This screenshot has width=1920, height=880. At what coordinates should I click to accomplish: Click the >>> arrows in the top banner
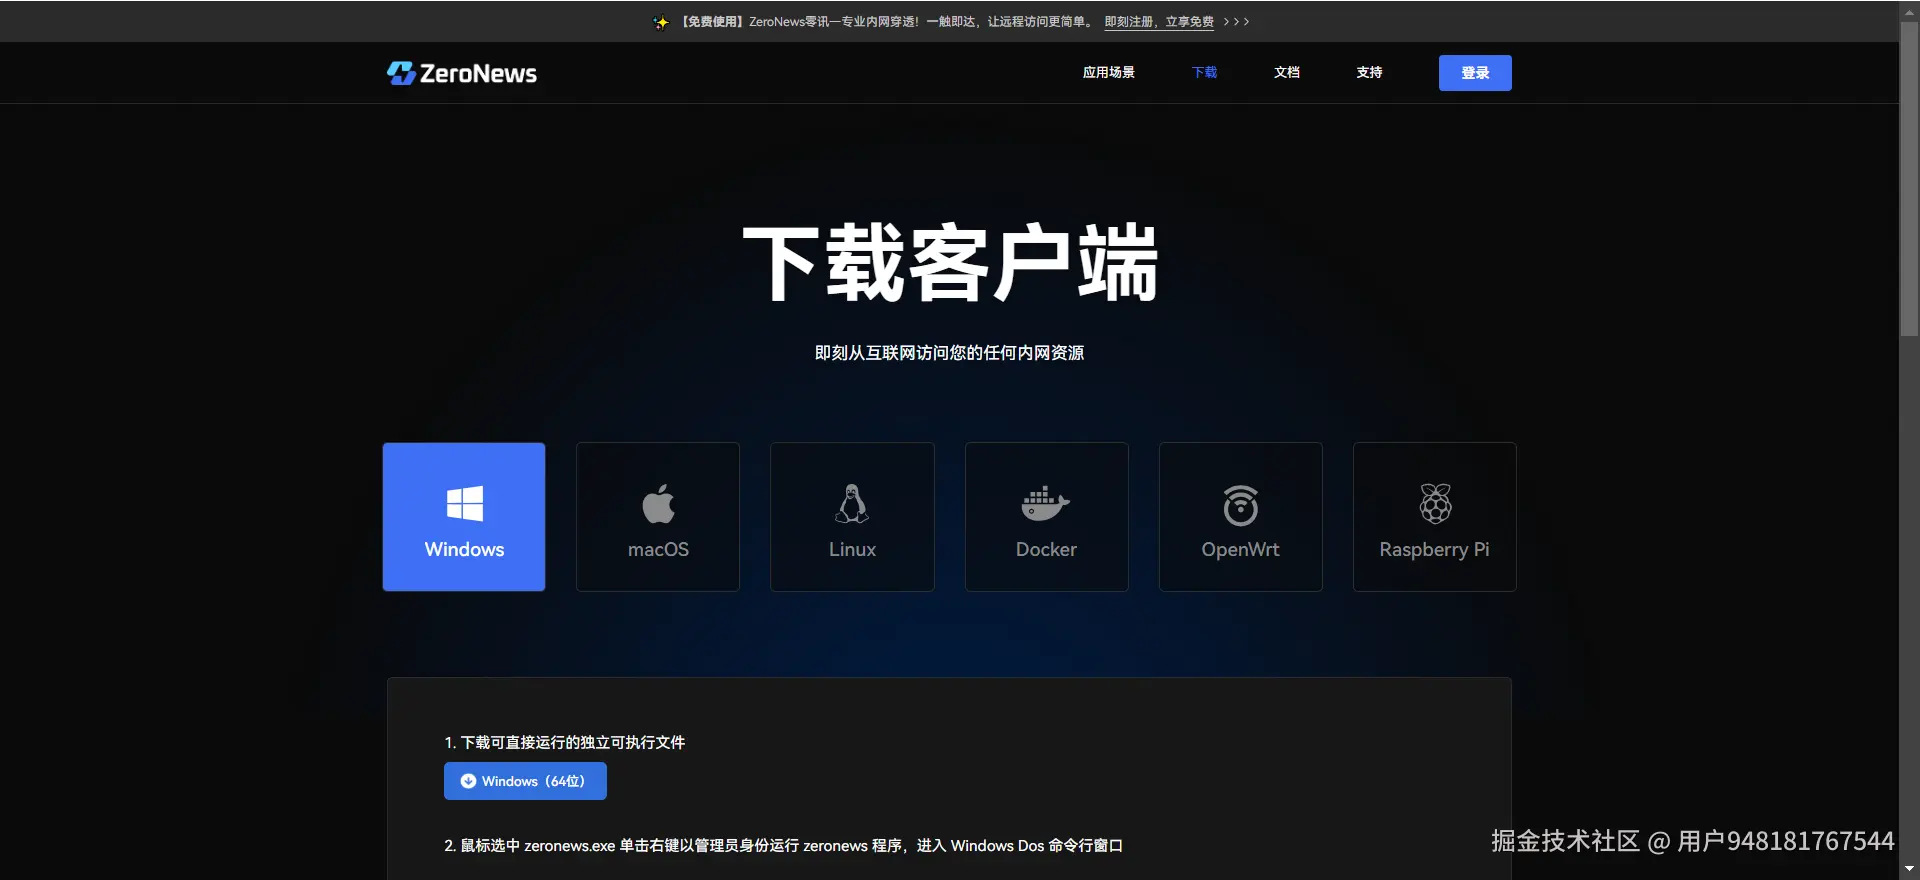click(1236, 22)
